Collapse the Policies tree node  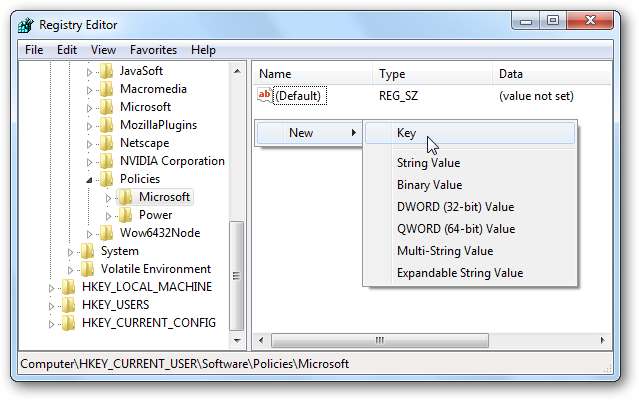90,179
